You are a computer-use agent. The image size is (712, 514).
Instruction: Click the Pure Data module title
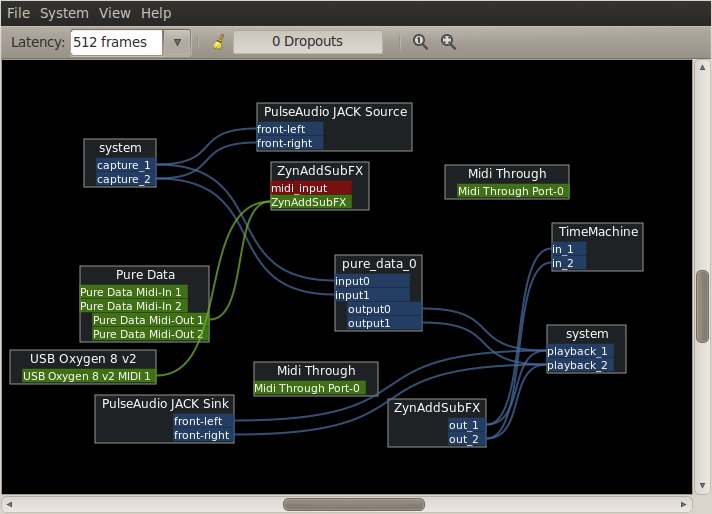[x=145, y=275]
